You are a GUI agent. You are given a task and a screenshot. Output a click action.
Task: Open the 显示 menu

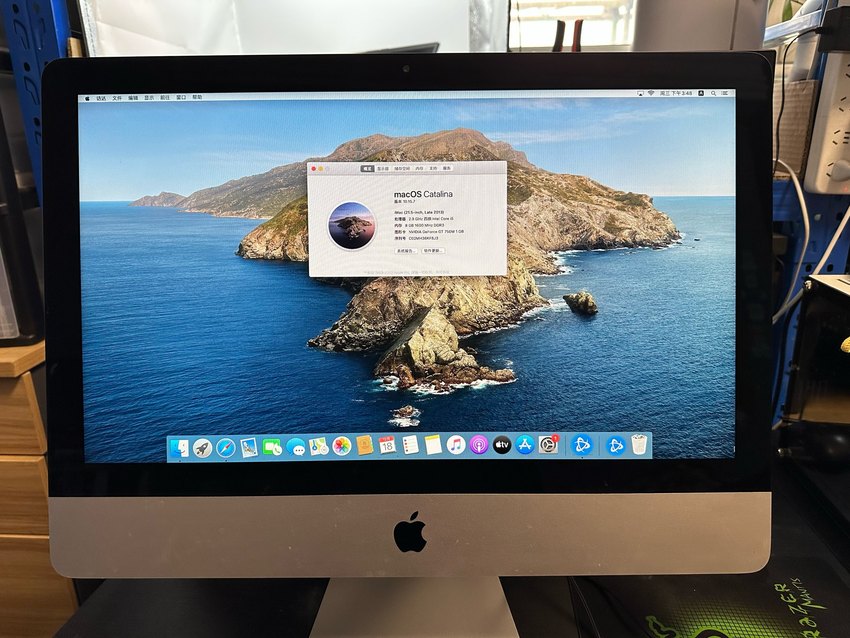pyautogui.click(x=149, y=98)
